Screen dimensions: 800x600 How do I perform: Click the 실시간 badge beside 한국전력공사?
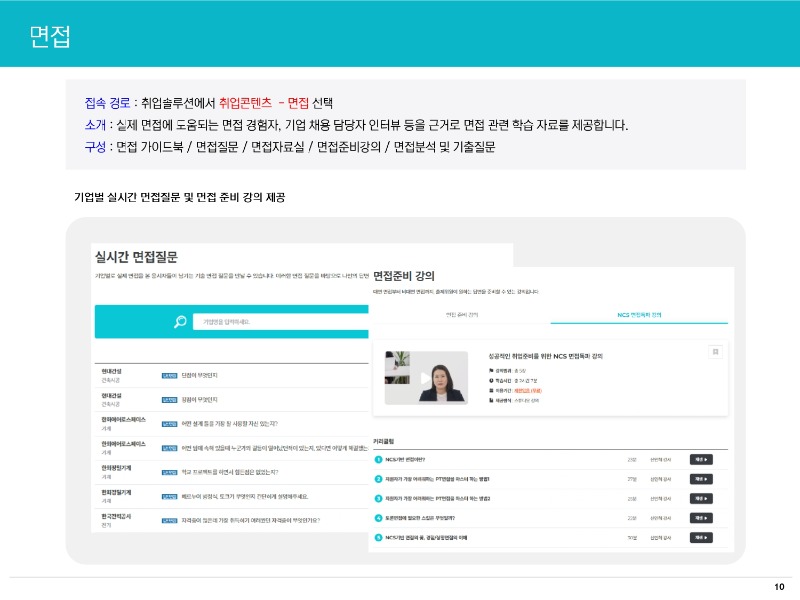(x=169, y=518)
